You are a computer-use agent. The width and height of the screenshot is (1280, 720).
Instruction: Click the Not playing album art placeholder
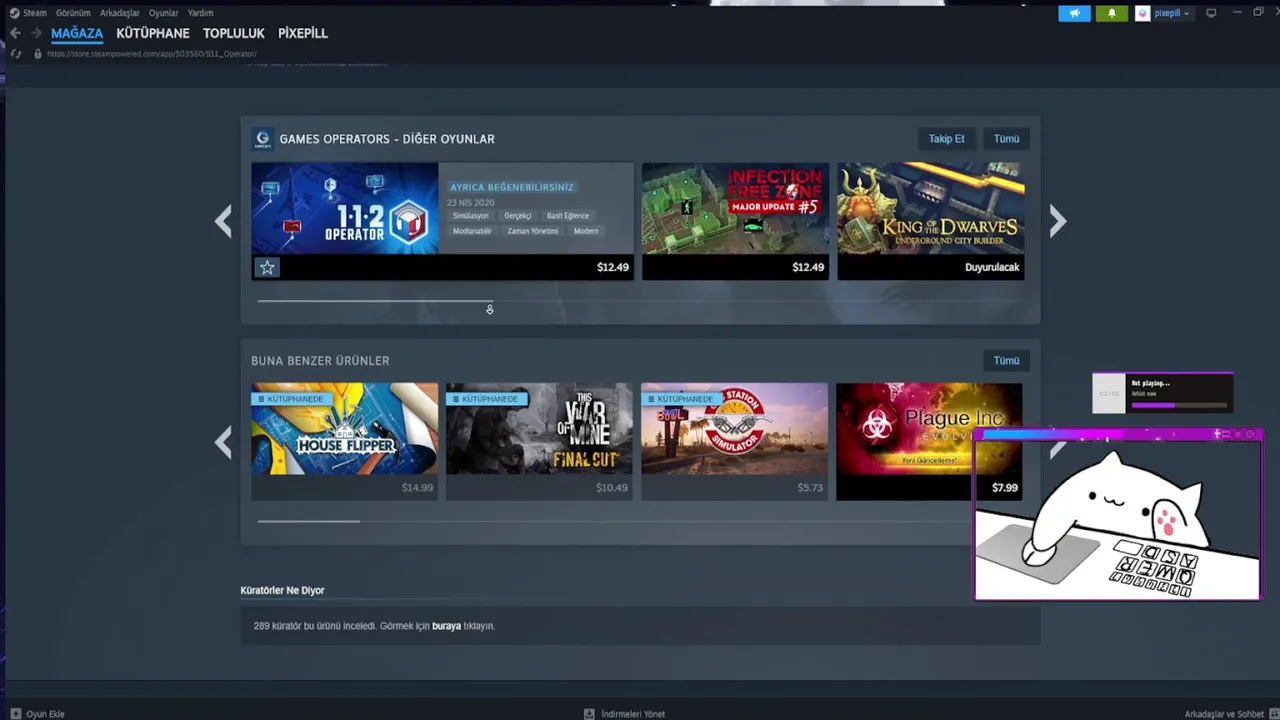point(1109,393)
